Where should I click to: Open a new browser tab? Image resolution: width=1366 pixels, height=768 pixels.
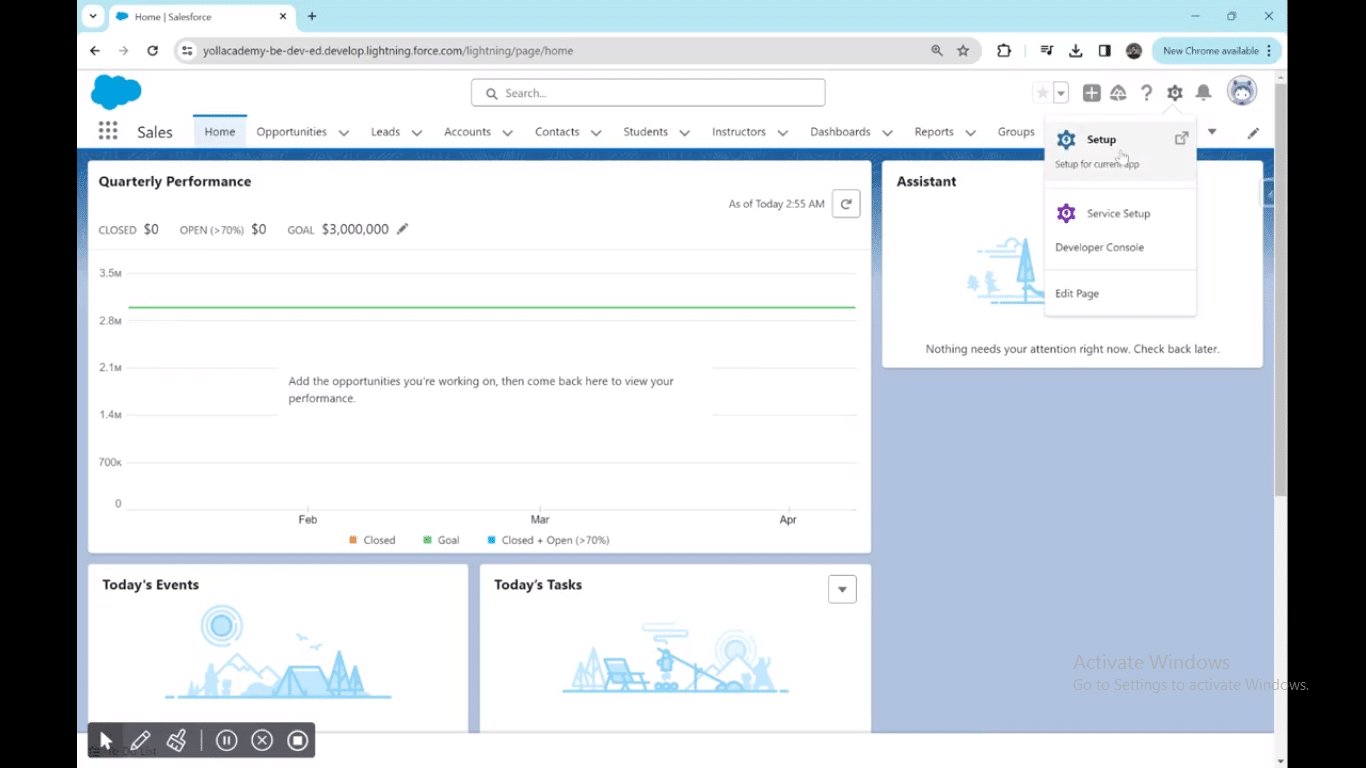[x=312, y=16]
